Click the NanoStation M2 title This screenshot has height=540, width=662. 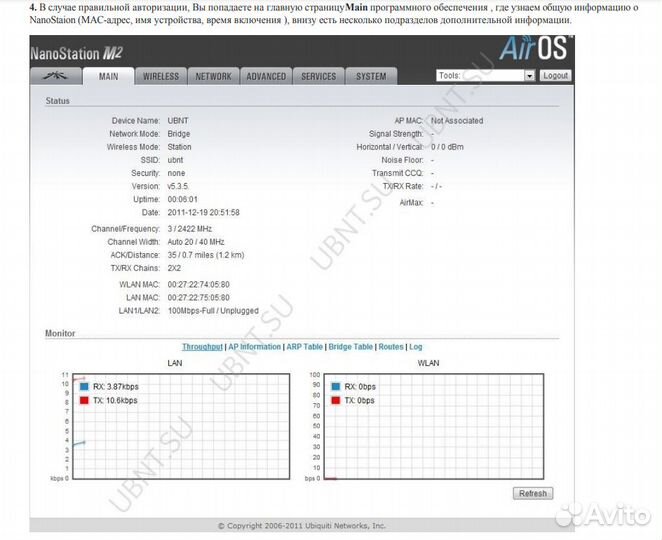[x=76, y=54]
